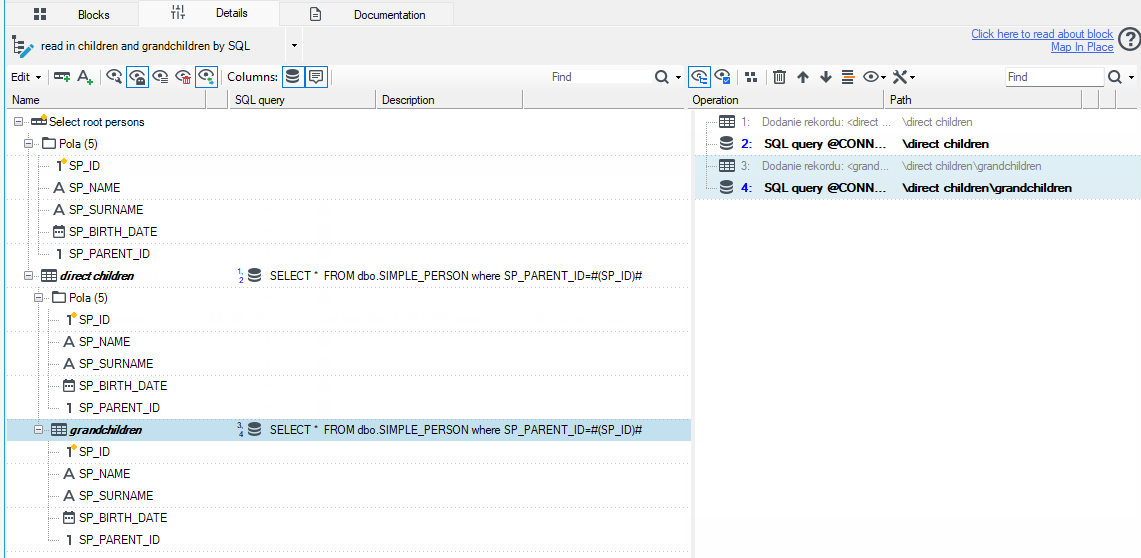The image size is (1141, 558).
Task: Open the eye visibility dropdown in operations toolbar
Action: [874, 76]
